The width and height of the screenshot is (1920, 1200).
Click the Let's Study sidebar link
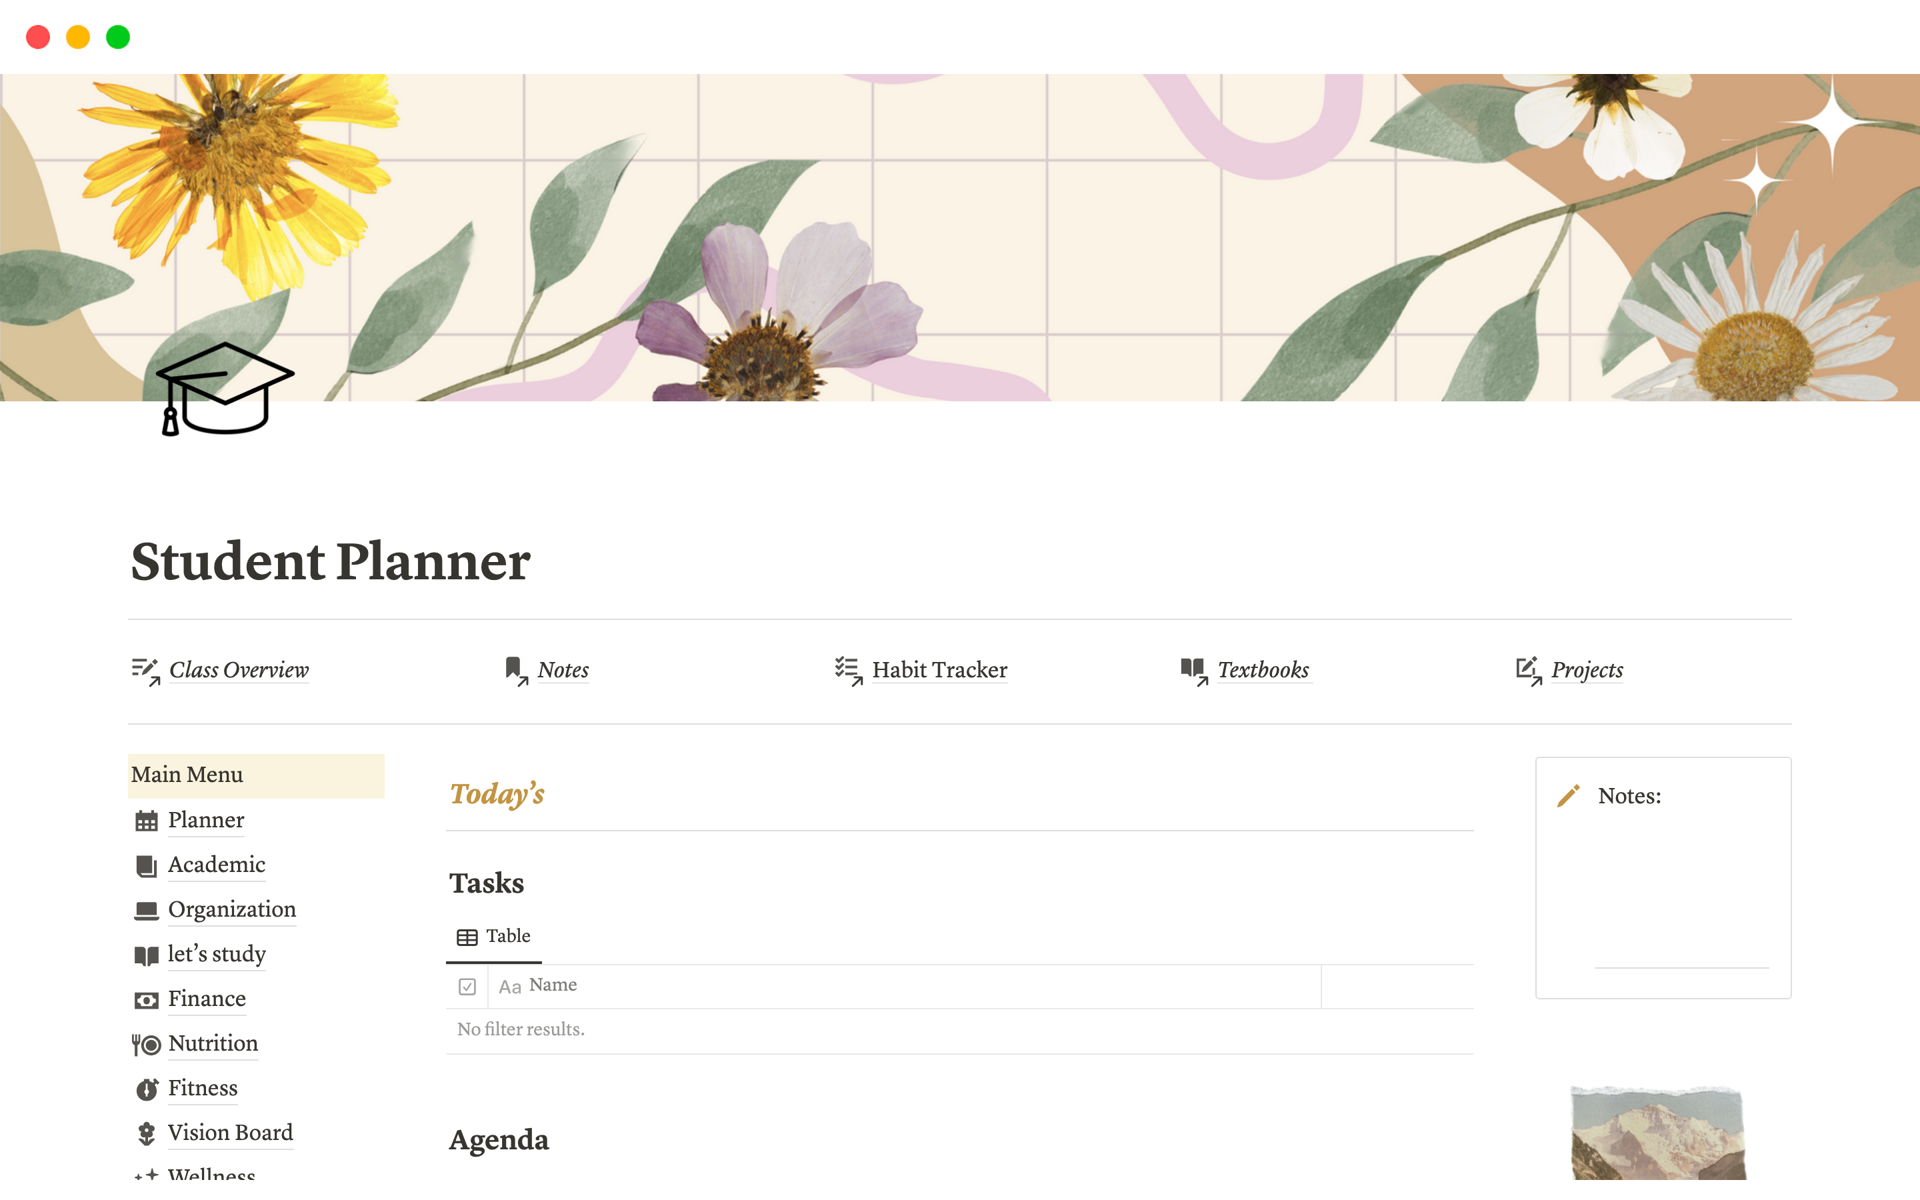216,954
